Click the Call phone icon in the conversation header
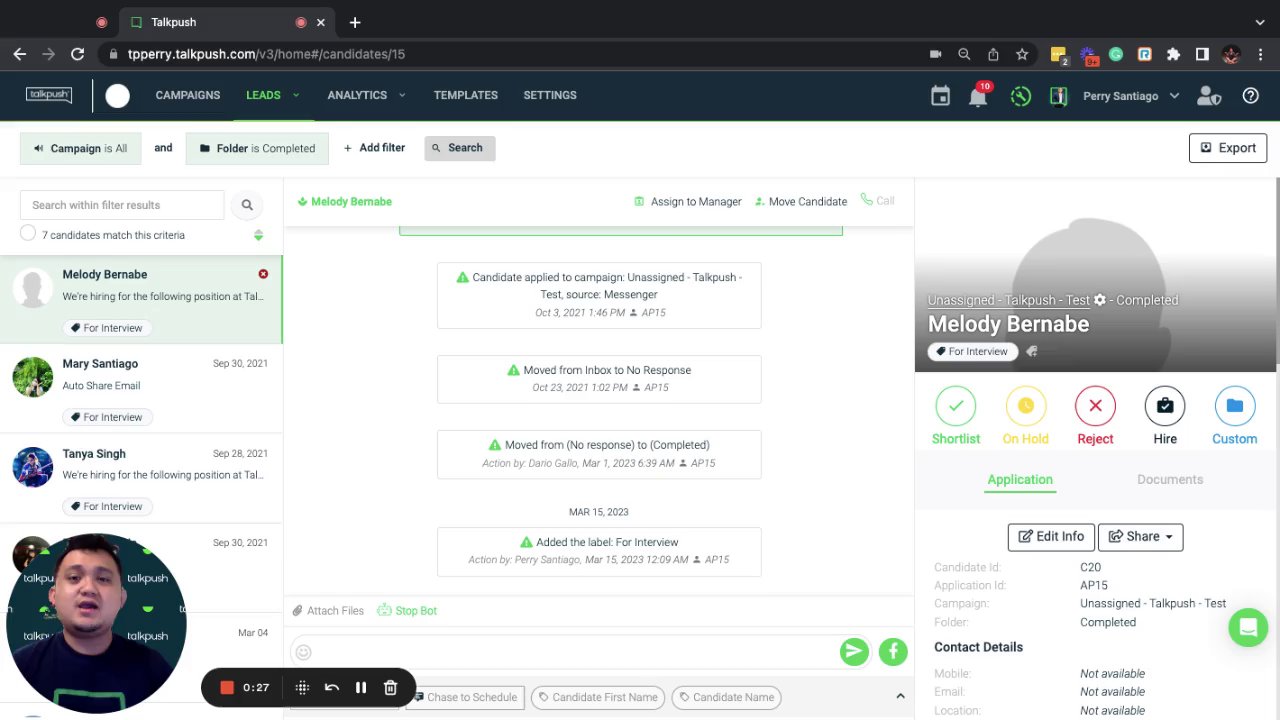1280x720 pixels. coord(877,201)
